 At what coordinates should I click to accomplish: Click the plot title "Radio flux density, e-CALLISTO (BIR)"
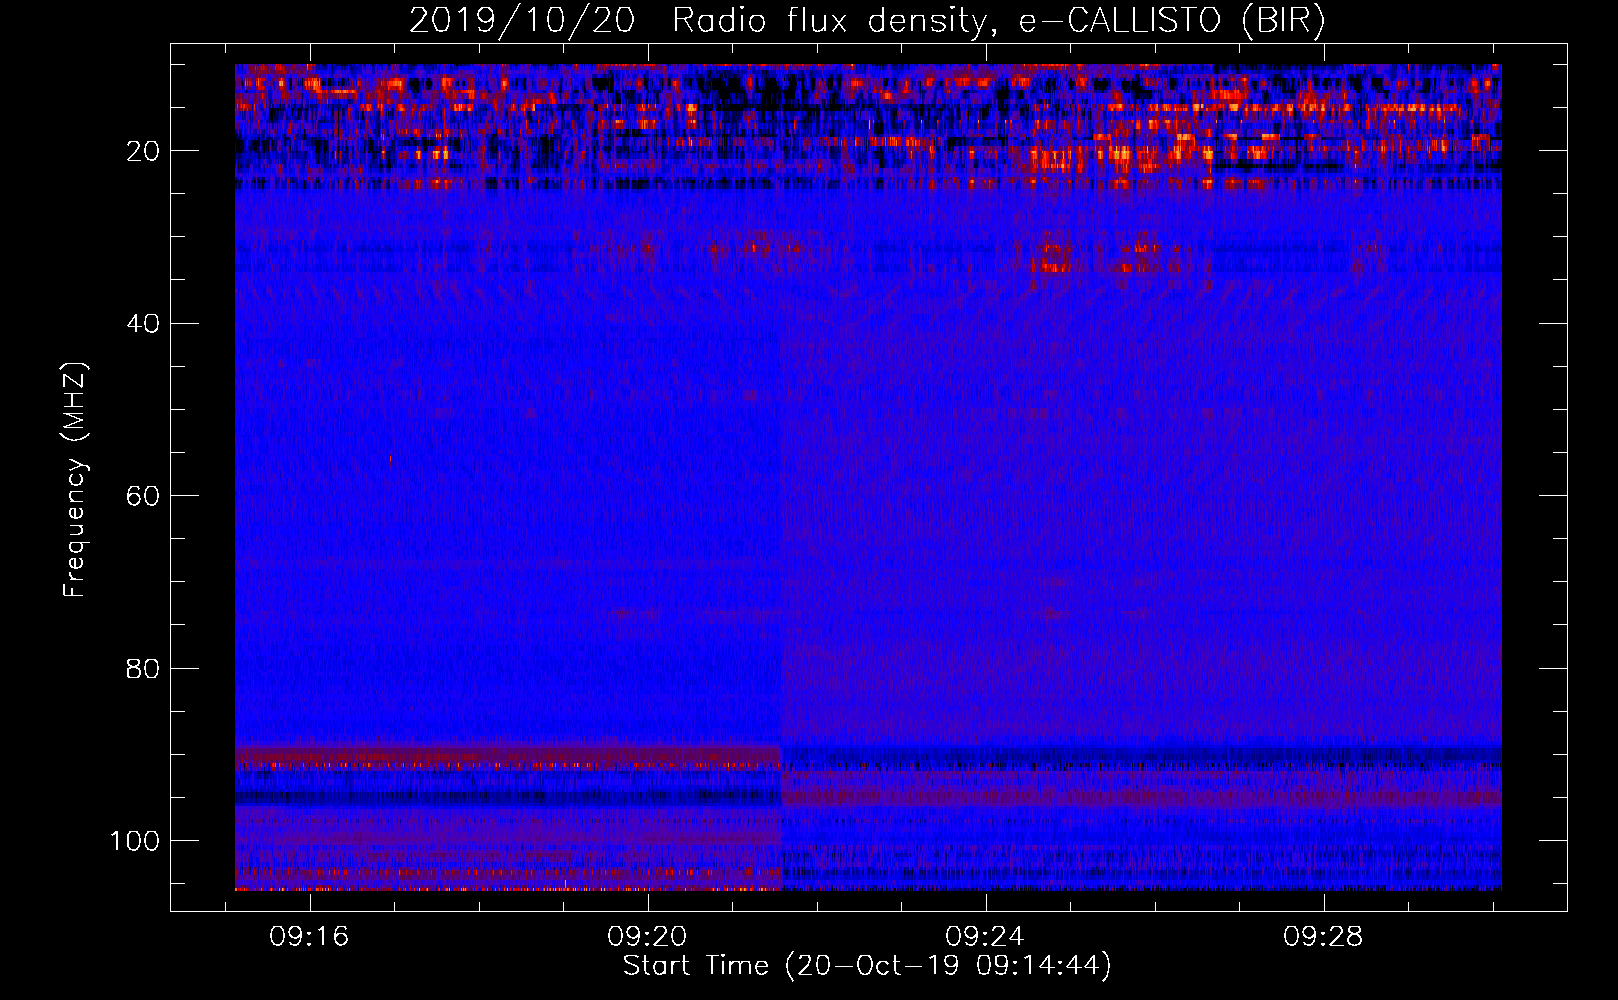pos(998,21)
